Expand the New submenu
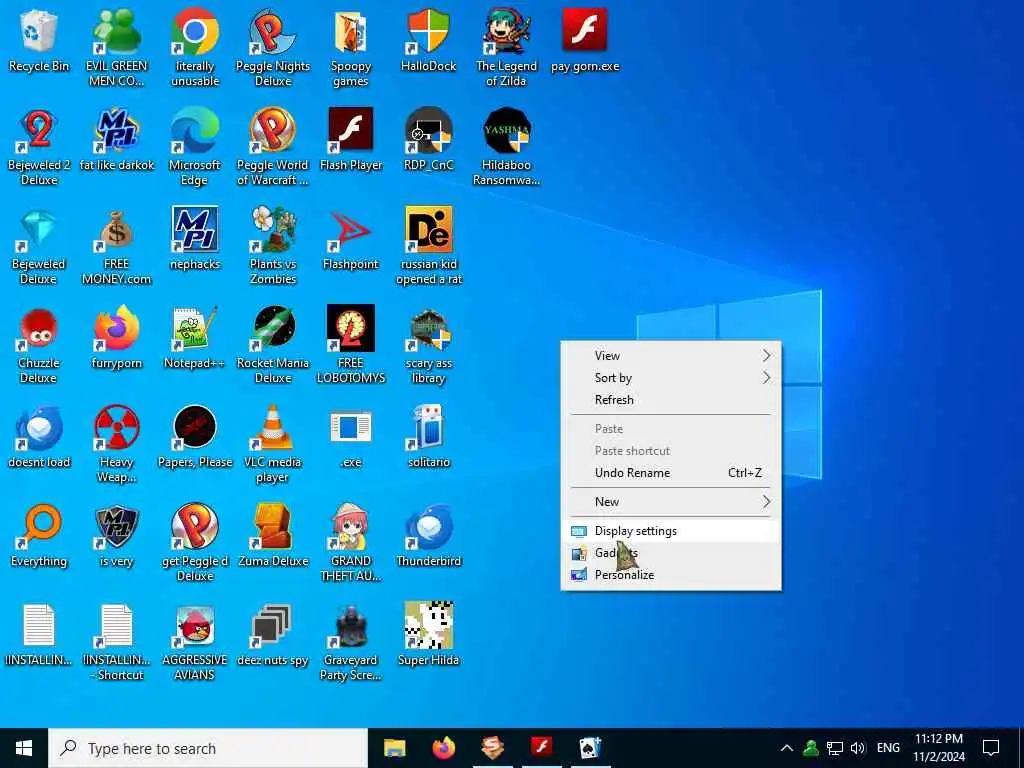The image size is (1024, 768). point(671,502)
